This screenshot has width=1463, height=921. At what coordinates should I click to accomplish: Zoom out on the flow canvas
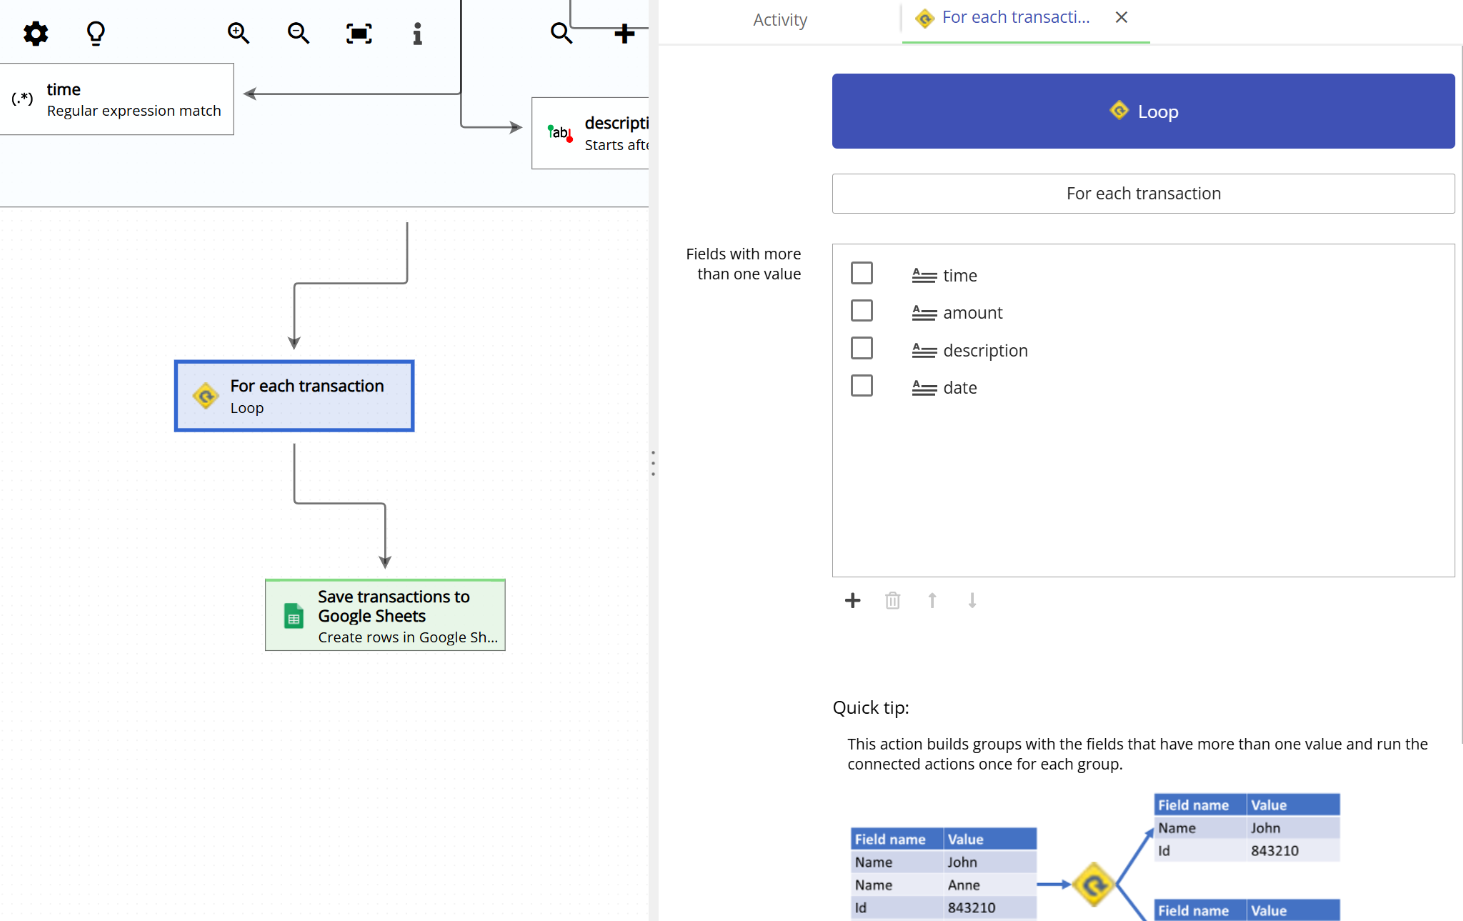tap(298, 33)
